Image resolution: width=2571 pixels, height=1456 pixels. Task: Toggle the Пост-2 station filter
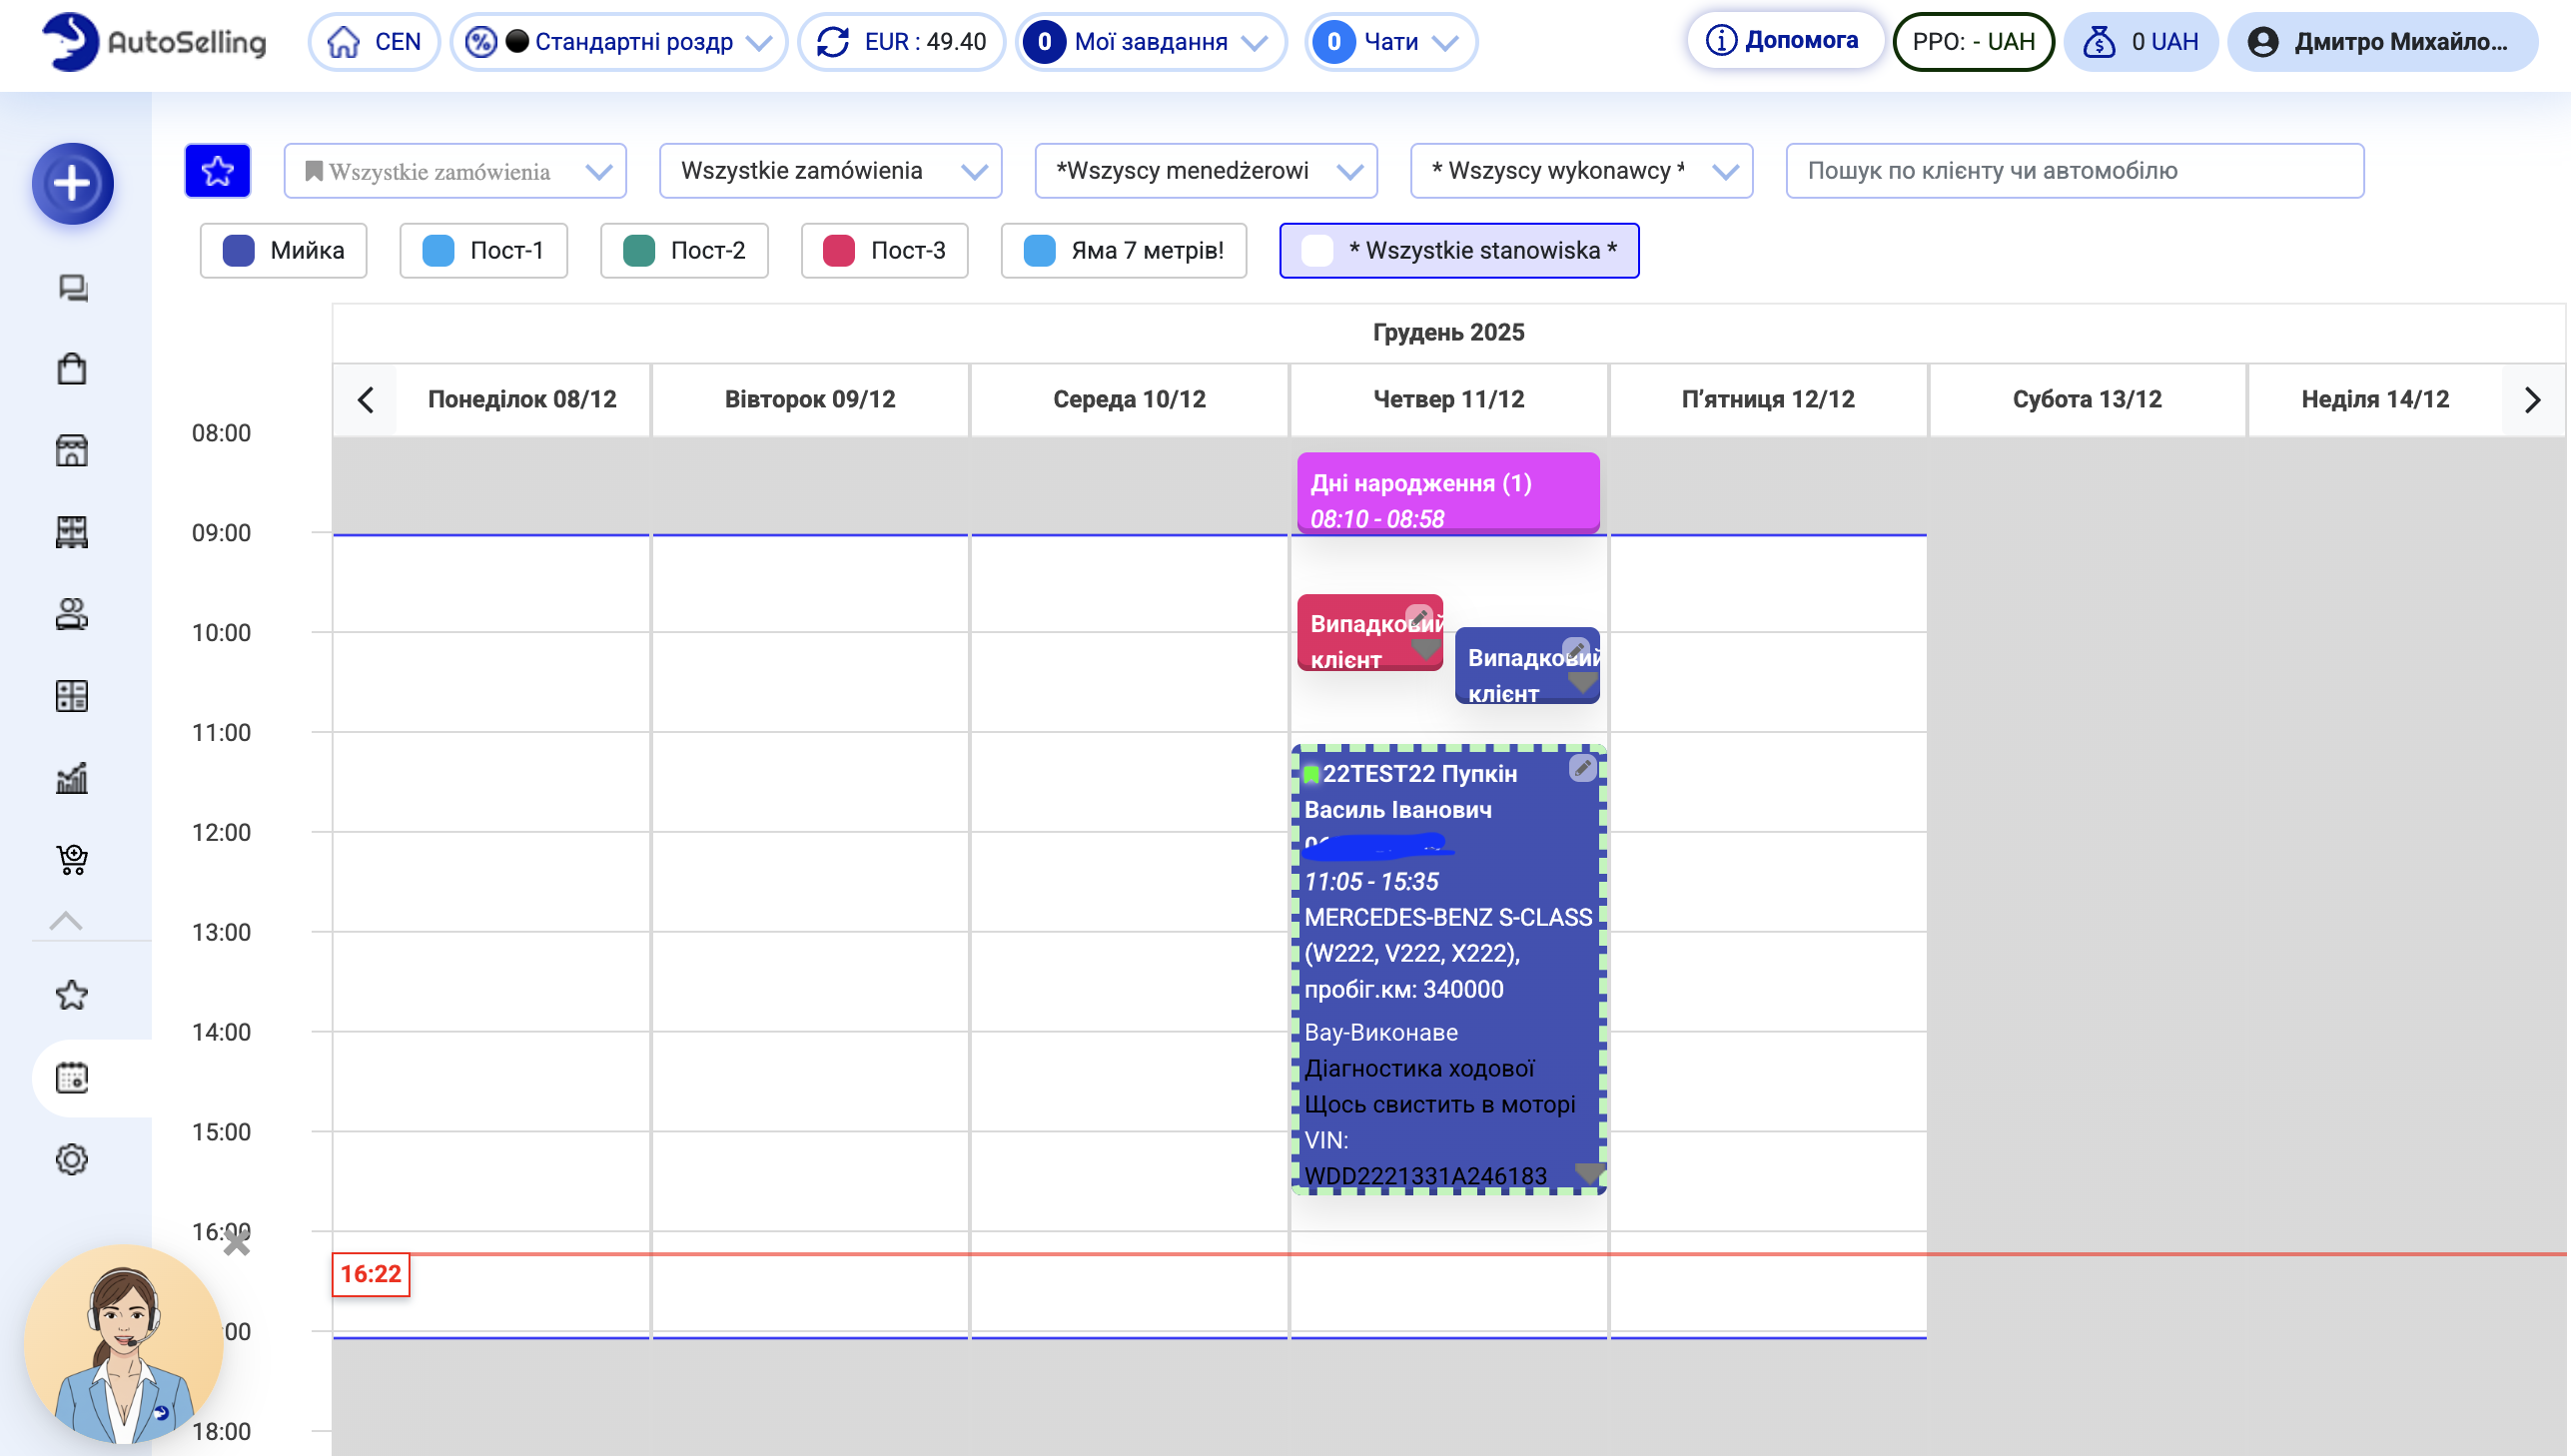click(x=684, y=250)
